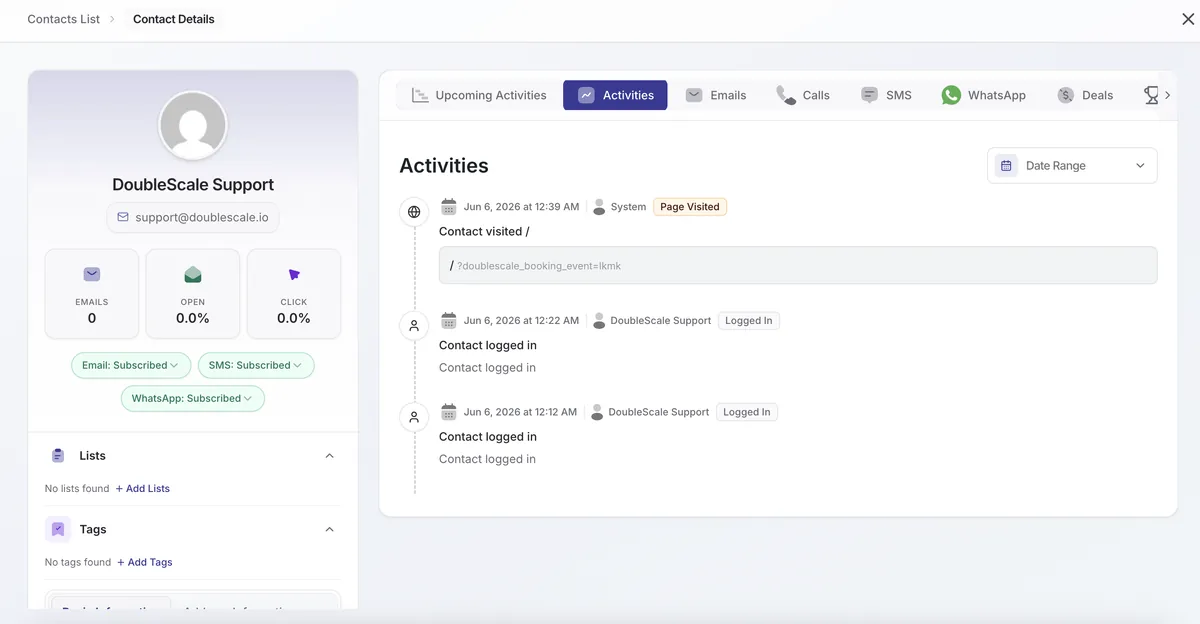The width and height of the screenshot is (1200, 624).
Task: Collapse the Tags section chevron
Action: (x=330, y=530)
